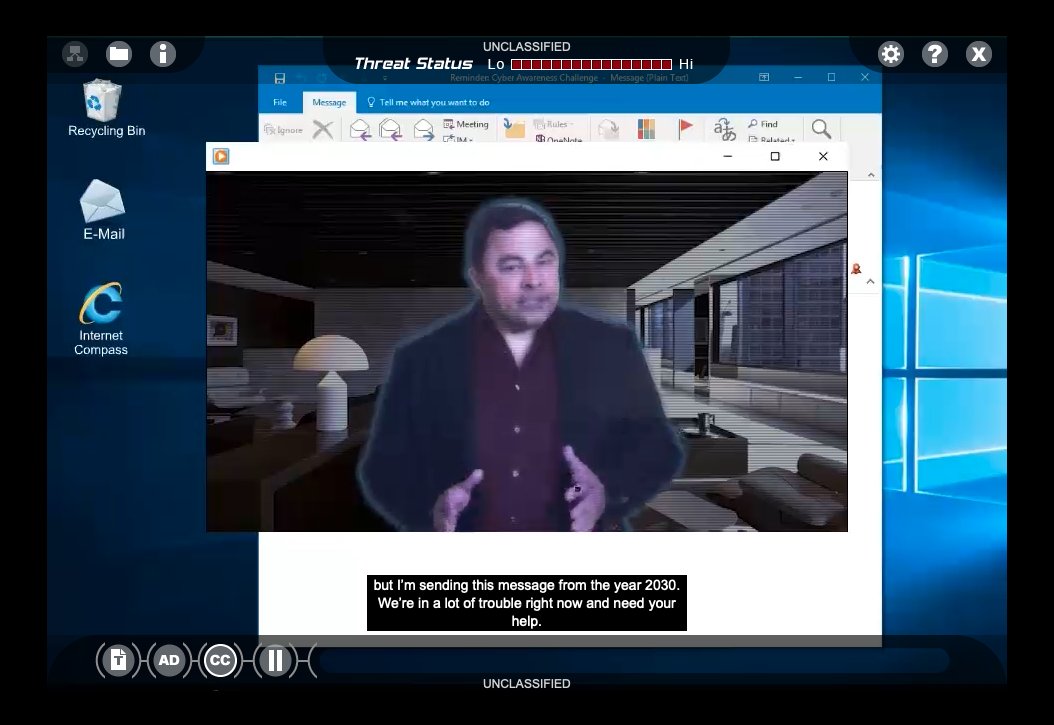Pause the video message playback
1054x725 pixels.
click(x=274, y=660)
